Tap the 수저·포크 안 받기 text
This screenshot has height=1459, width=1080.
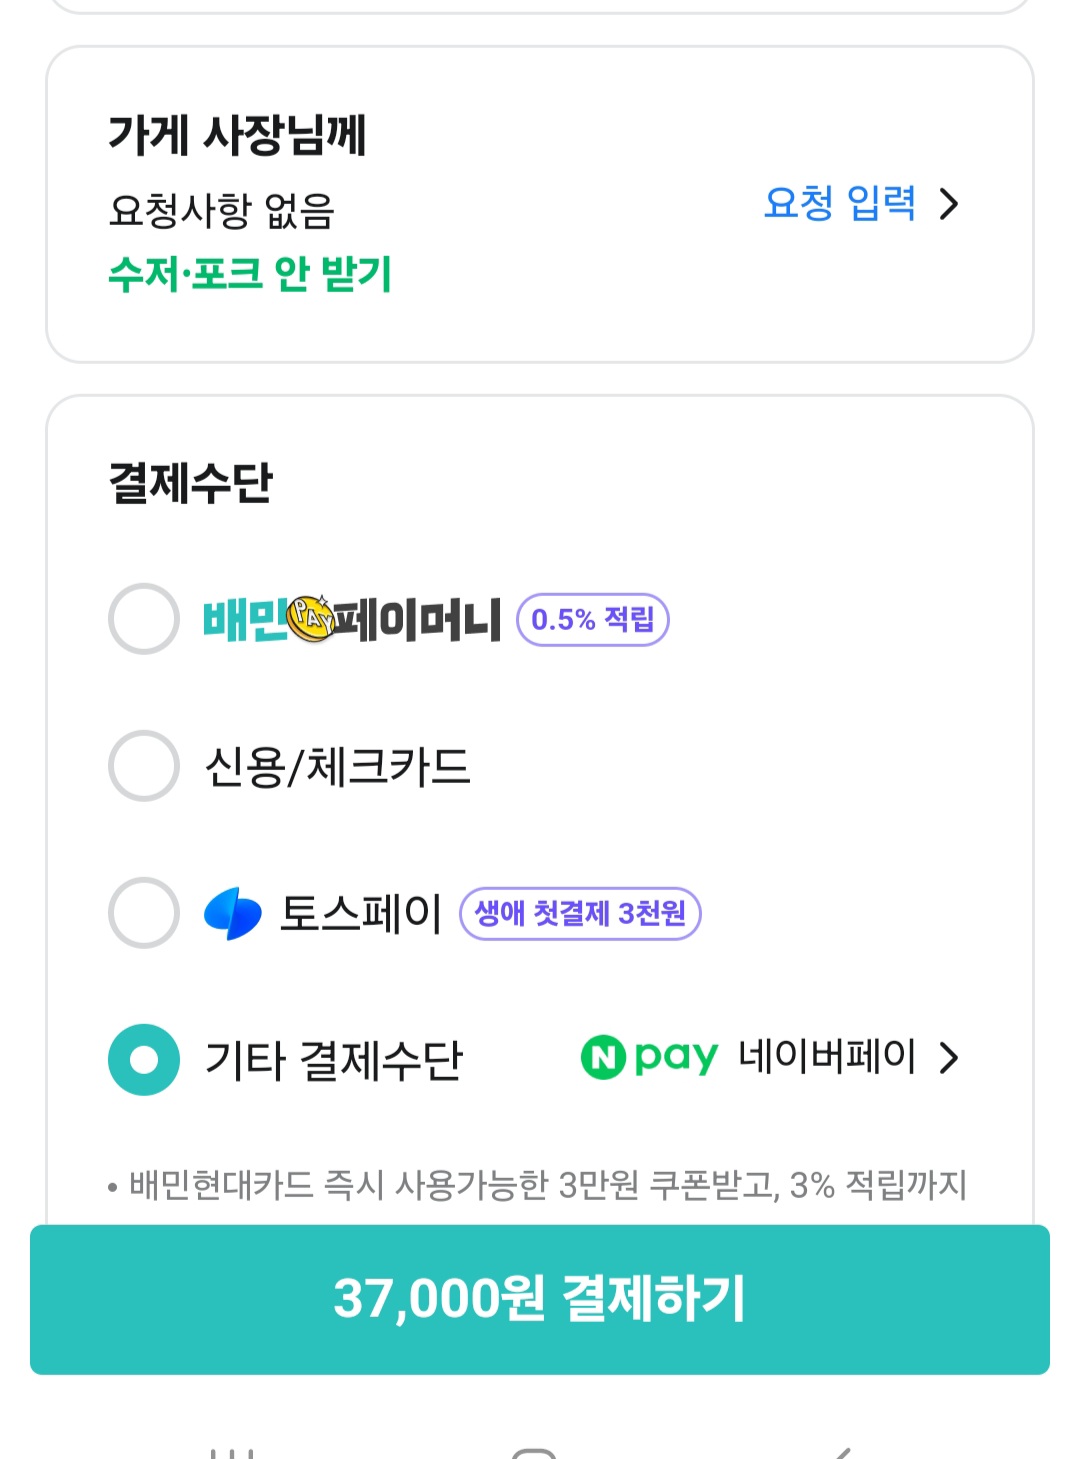(x=250, y=274)
